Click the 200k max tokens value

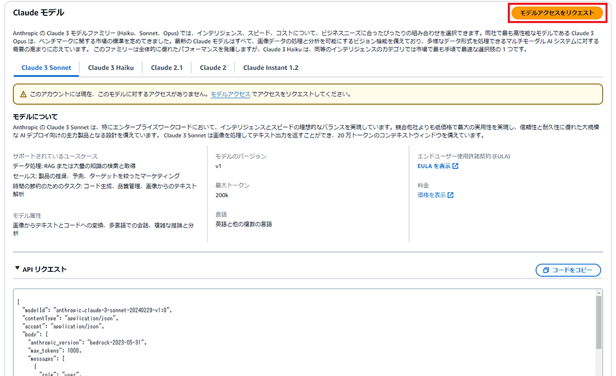click(x=222, y=195)
